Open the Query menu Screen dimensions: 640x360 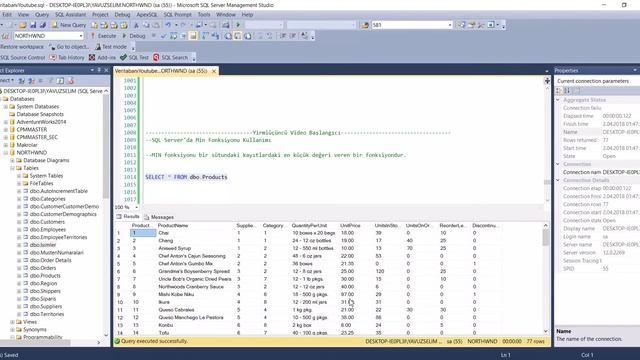pos(42,15)
